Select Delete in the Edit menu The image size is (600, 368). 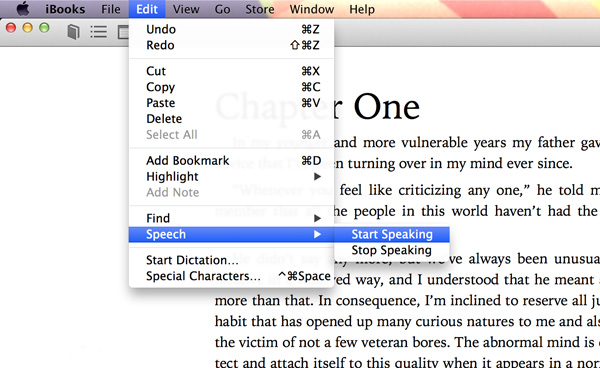(x=232, y=119)
